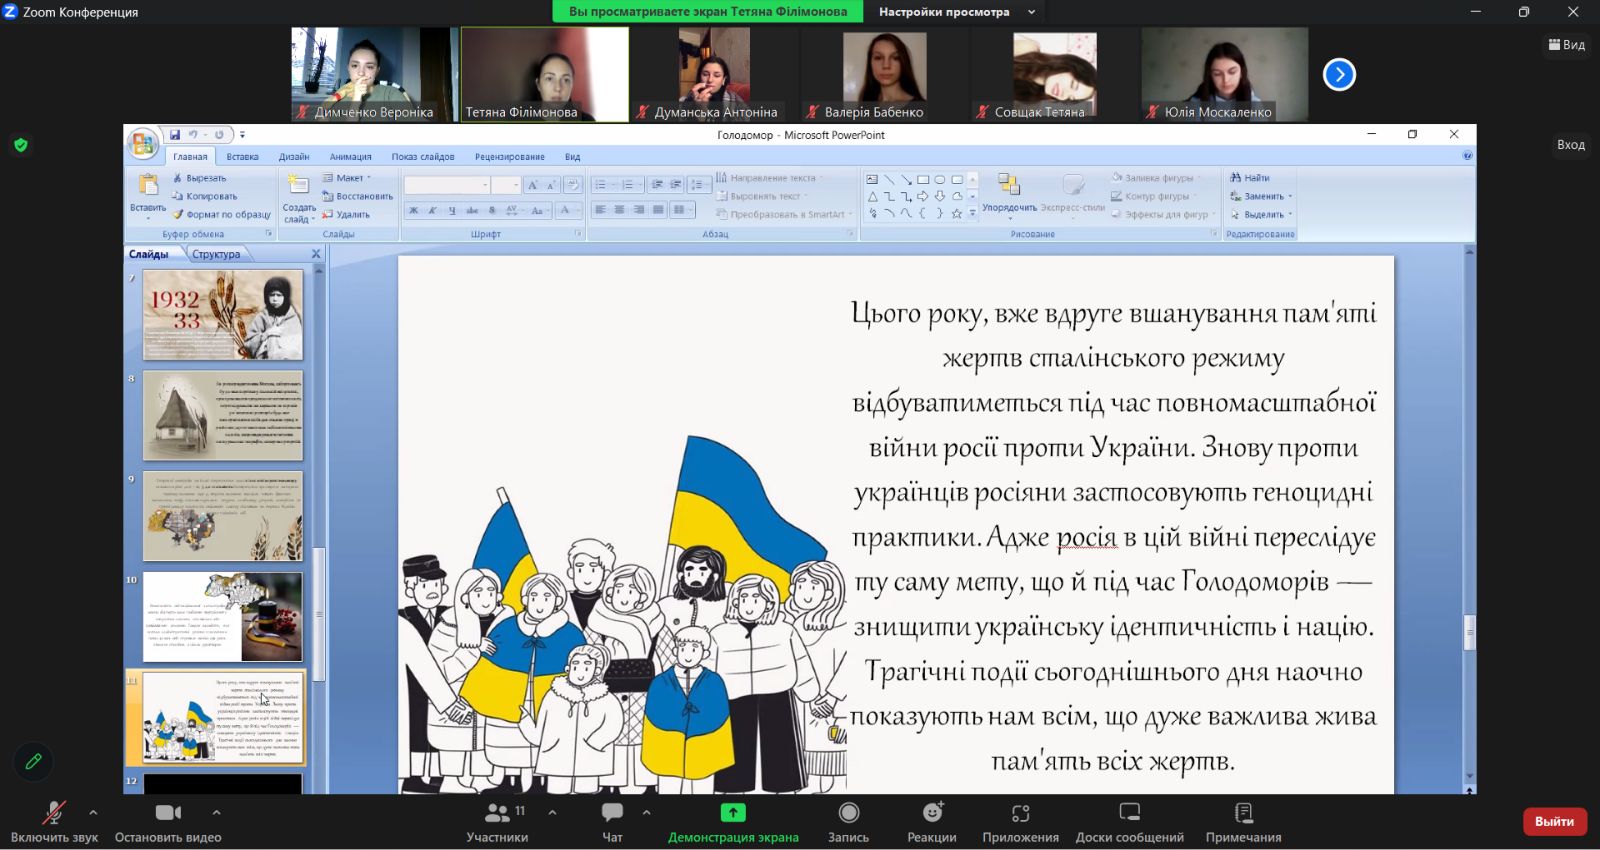This screenshot has width=1600, height=850.
Task: Open the Apps panel in Zoom
Action: [1020, 821]
